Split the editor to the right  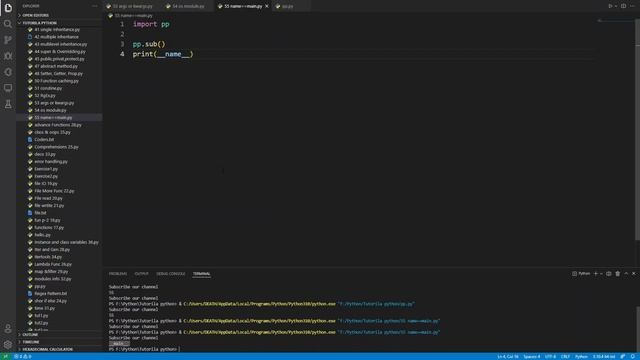(624, 6)
